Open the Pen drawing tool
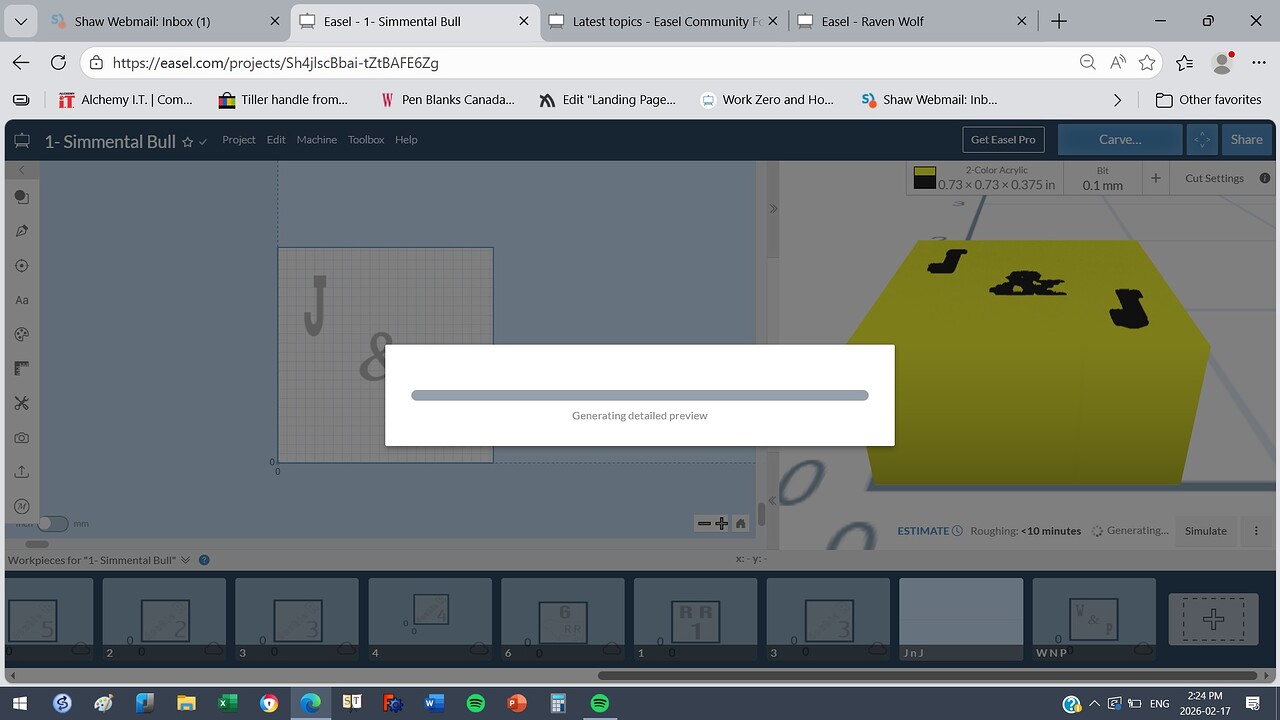 21,230
